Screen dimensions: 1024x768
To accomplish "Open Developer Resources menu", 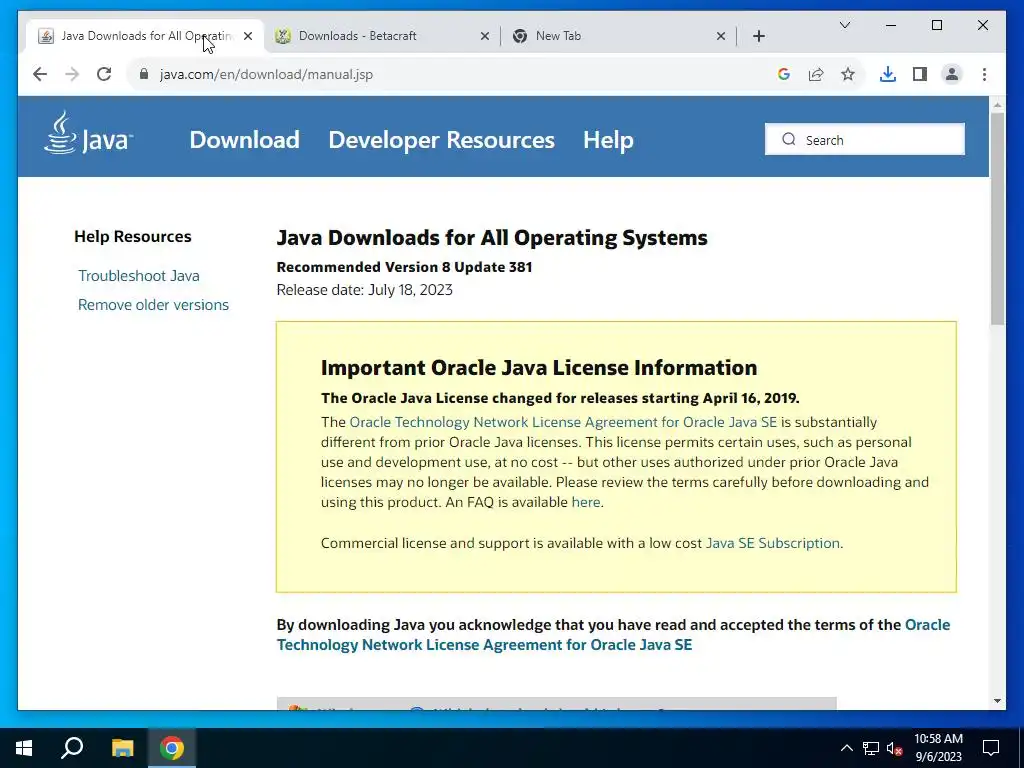I will pos(441,140).
